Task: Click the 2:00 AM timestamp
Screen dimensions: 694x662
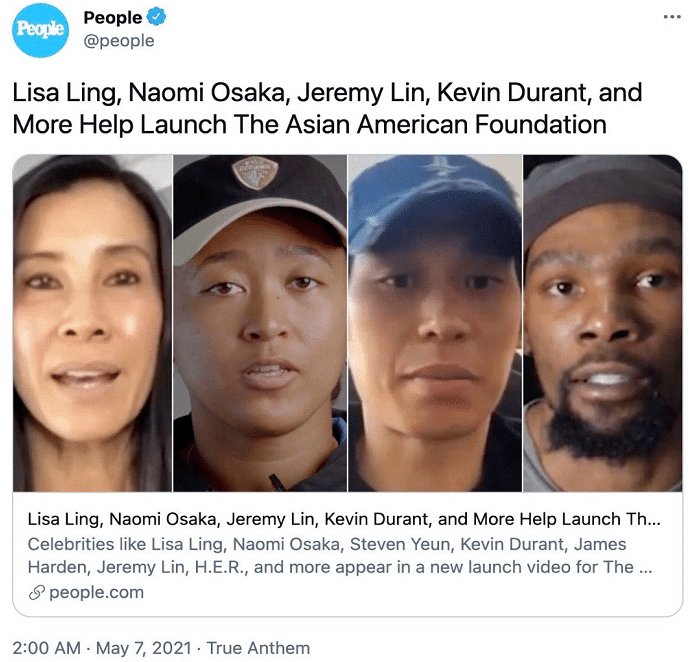Action: click(47, 648)
